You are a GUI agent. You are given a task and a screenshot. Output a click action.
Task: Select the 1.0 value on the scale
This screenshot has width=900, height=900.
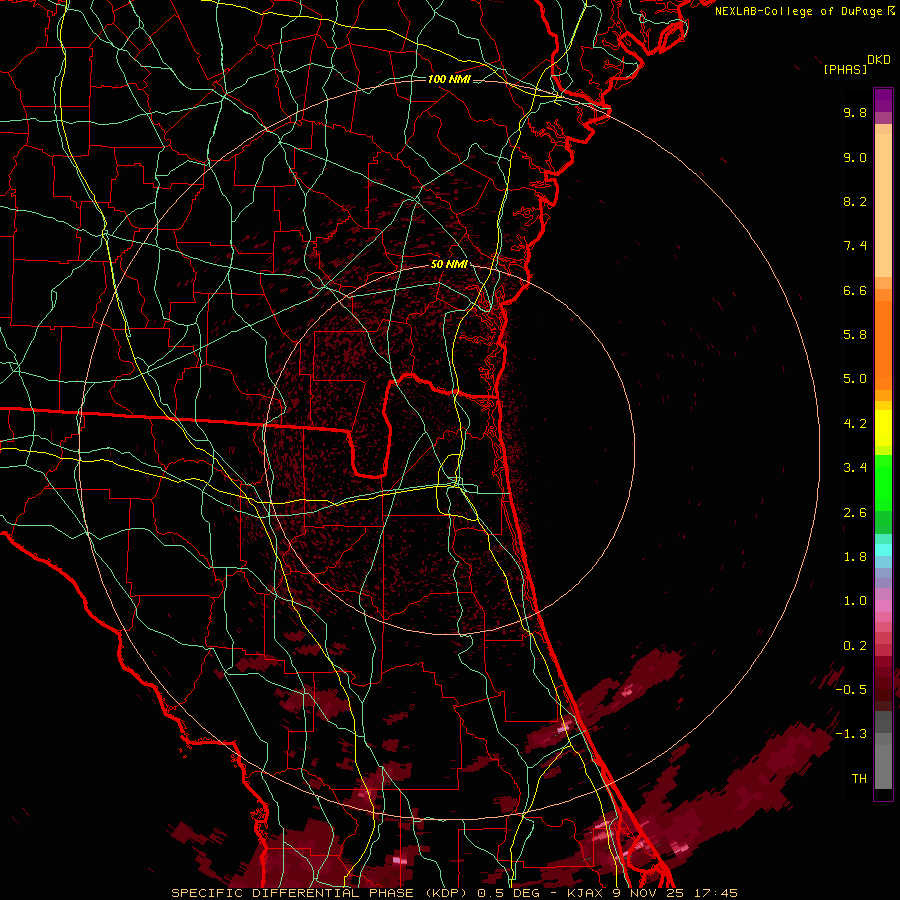pyautogui.click(x=855, y=601)
